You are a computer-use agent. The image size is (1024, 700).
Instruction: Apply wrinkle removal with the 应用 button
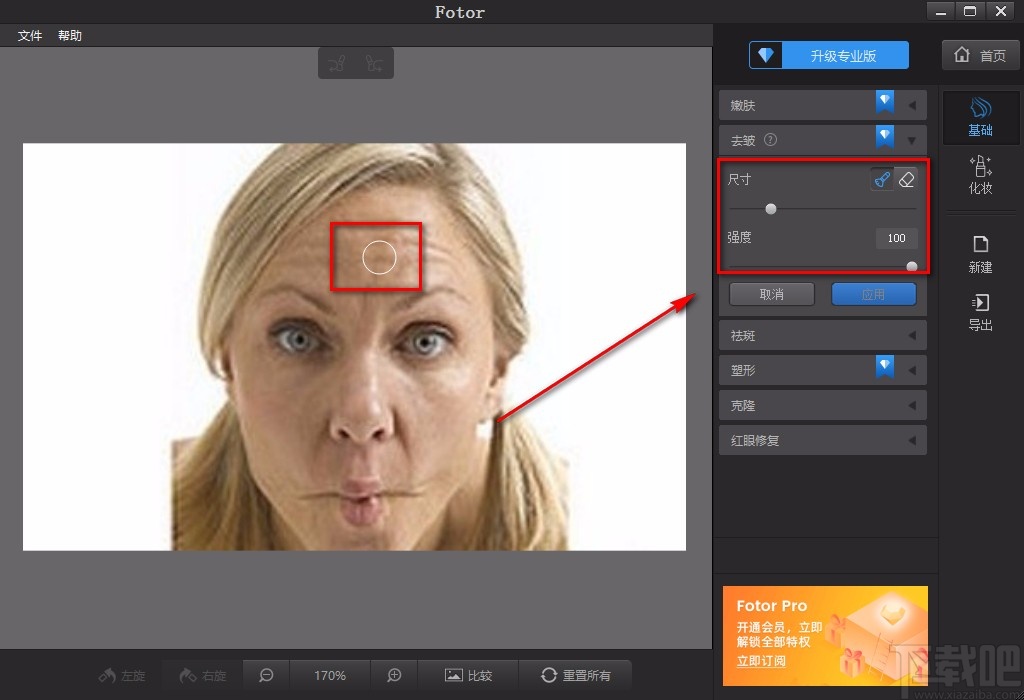coord(873,293)
